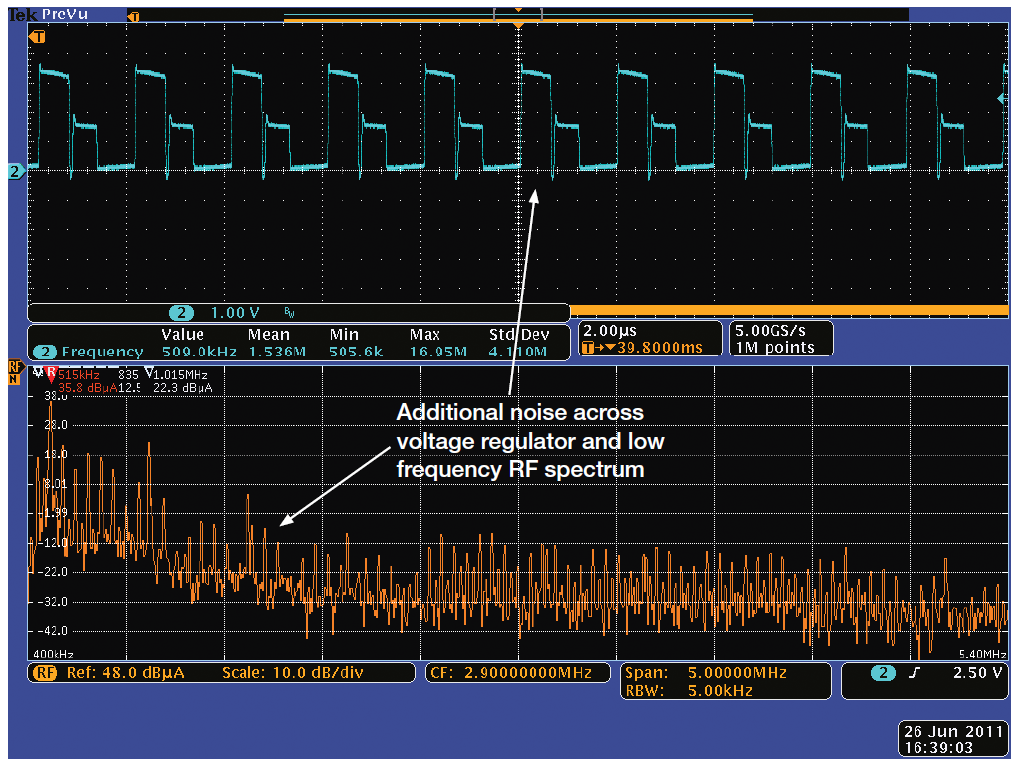Click the trigger level arrow on right edge
This screenshot has width=1016, height=764.
(1001, 99)
